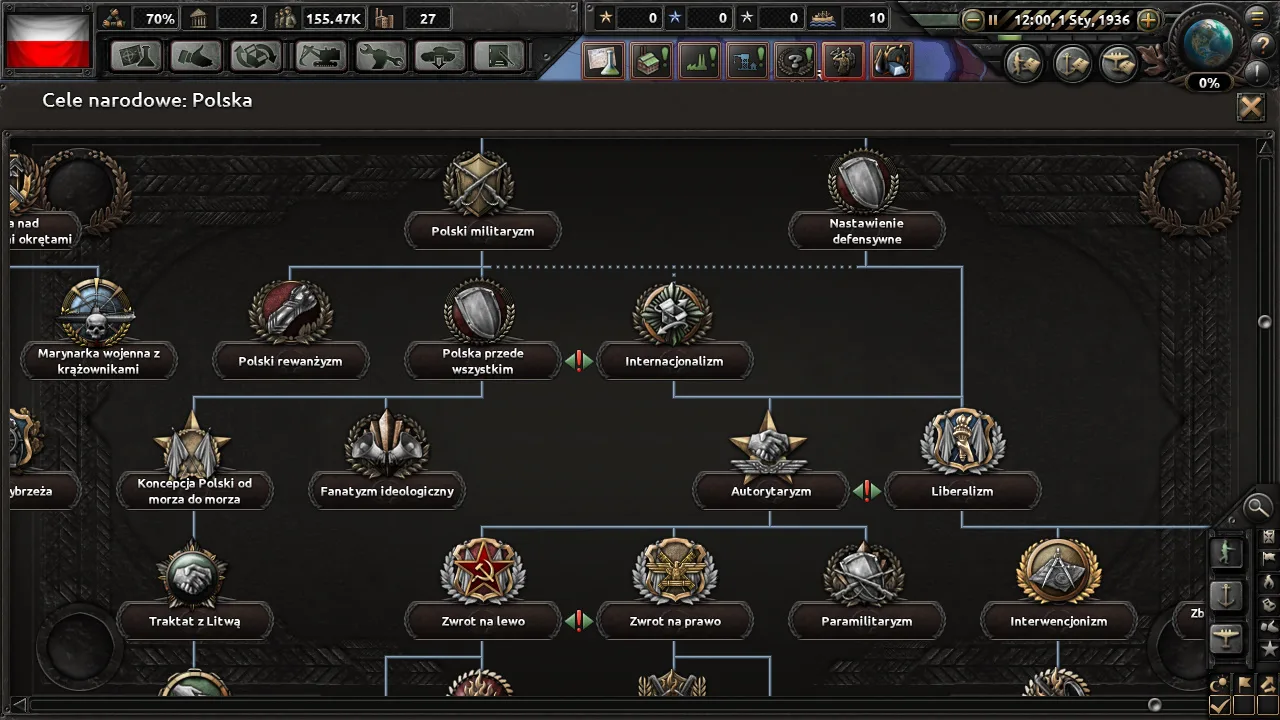Click the magnifier search button
The width and height of the screenshot is (1280, 720).
[x=1257, y=508]
